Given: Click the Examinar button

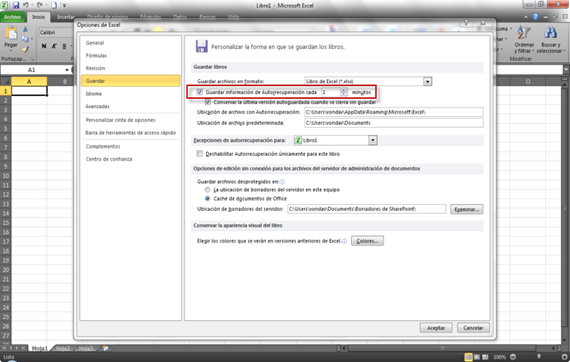Looking at the screenshot, I should tap(467, 209).
